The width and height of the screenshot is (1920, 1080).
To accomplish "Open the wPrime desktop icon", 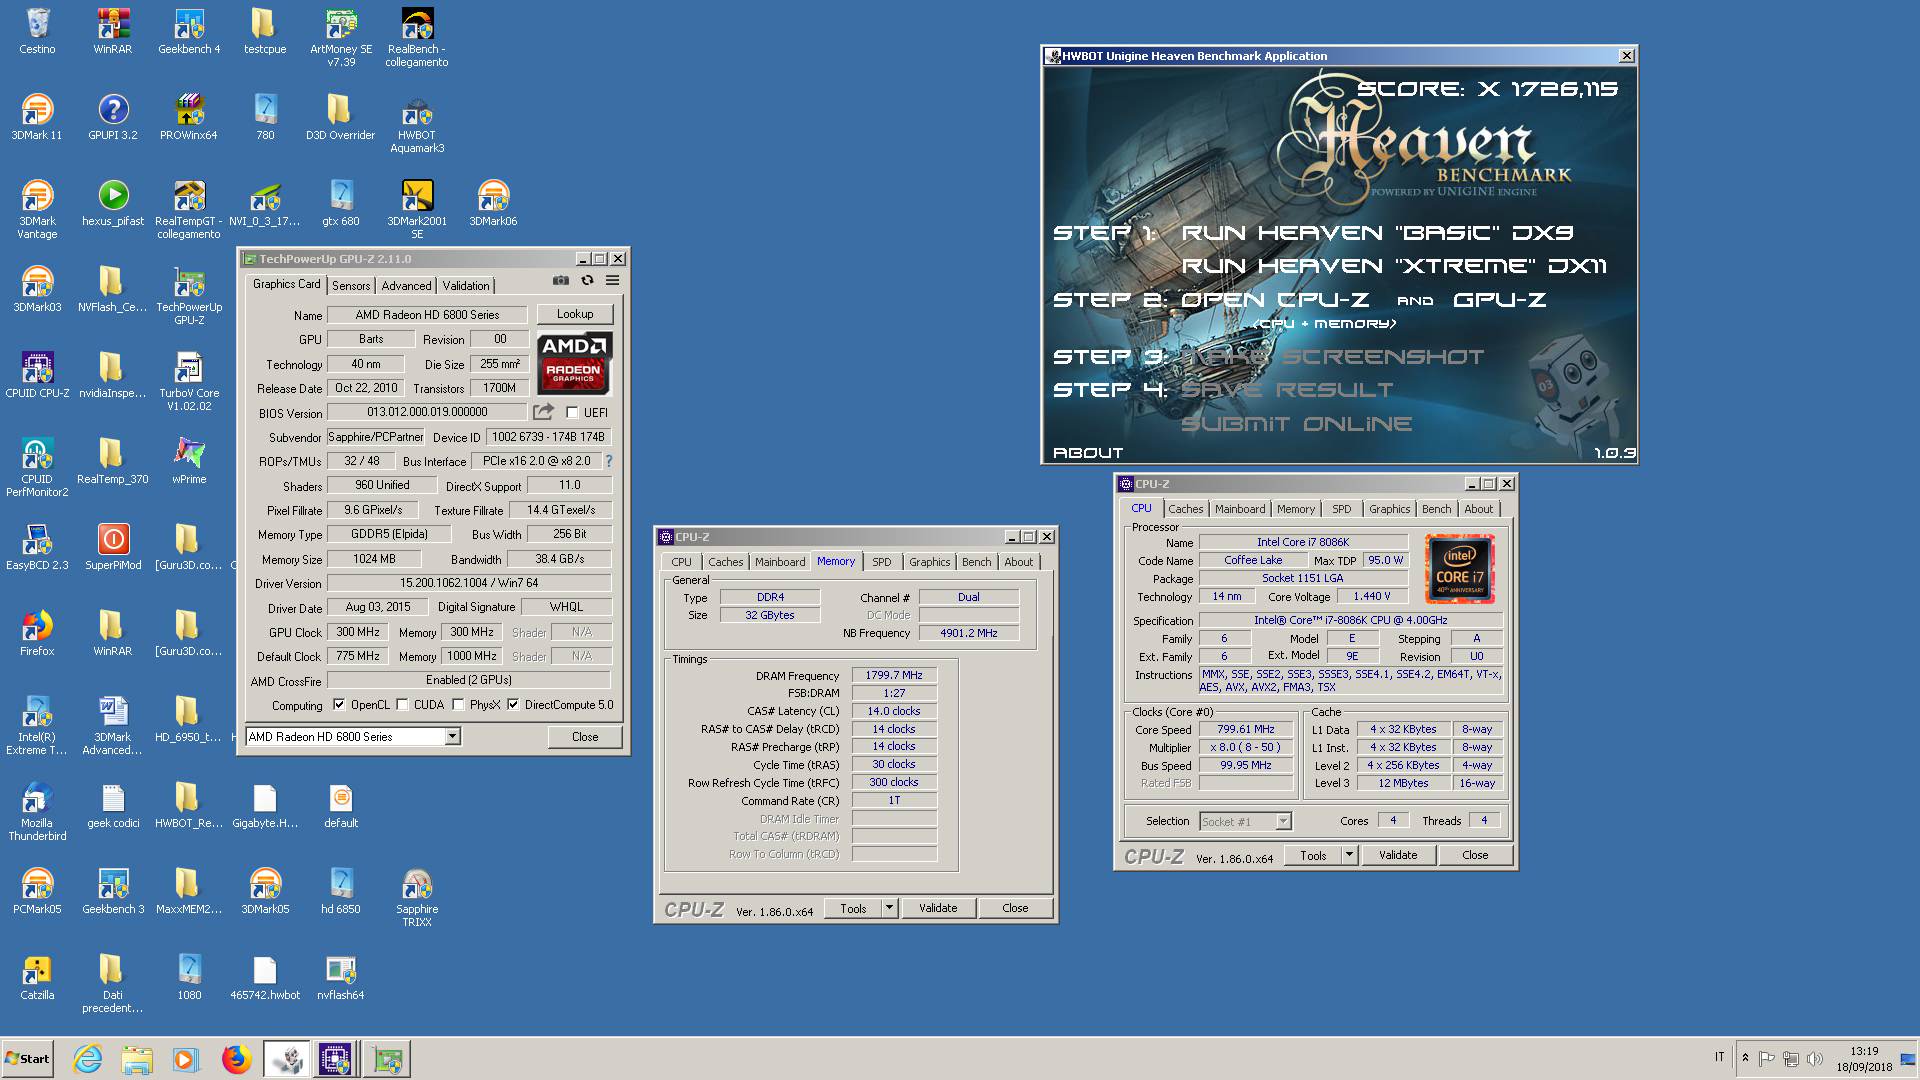I will click(x=189, y=461).
